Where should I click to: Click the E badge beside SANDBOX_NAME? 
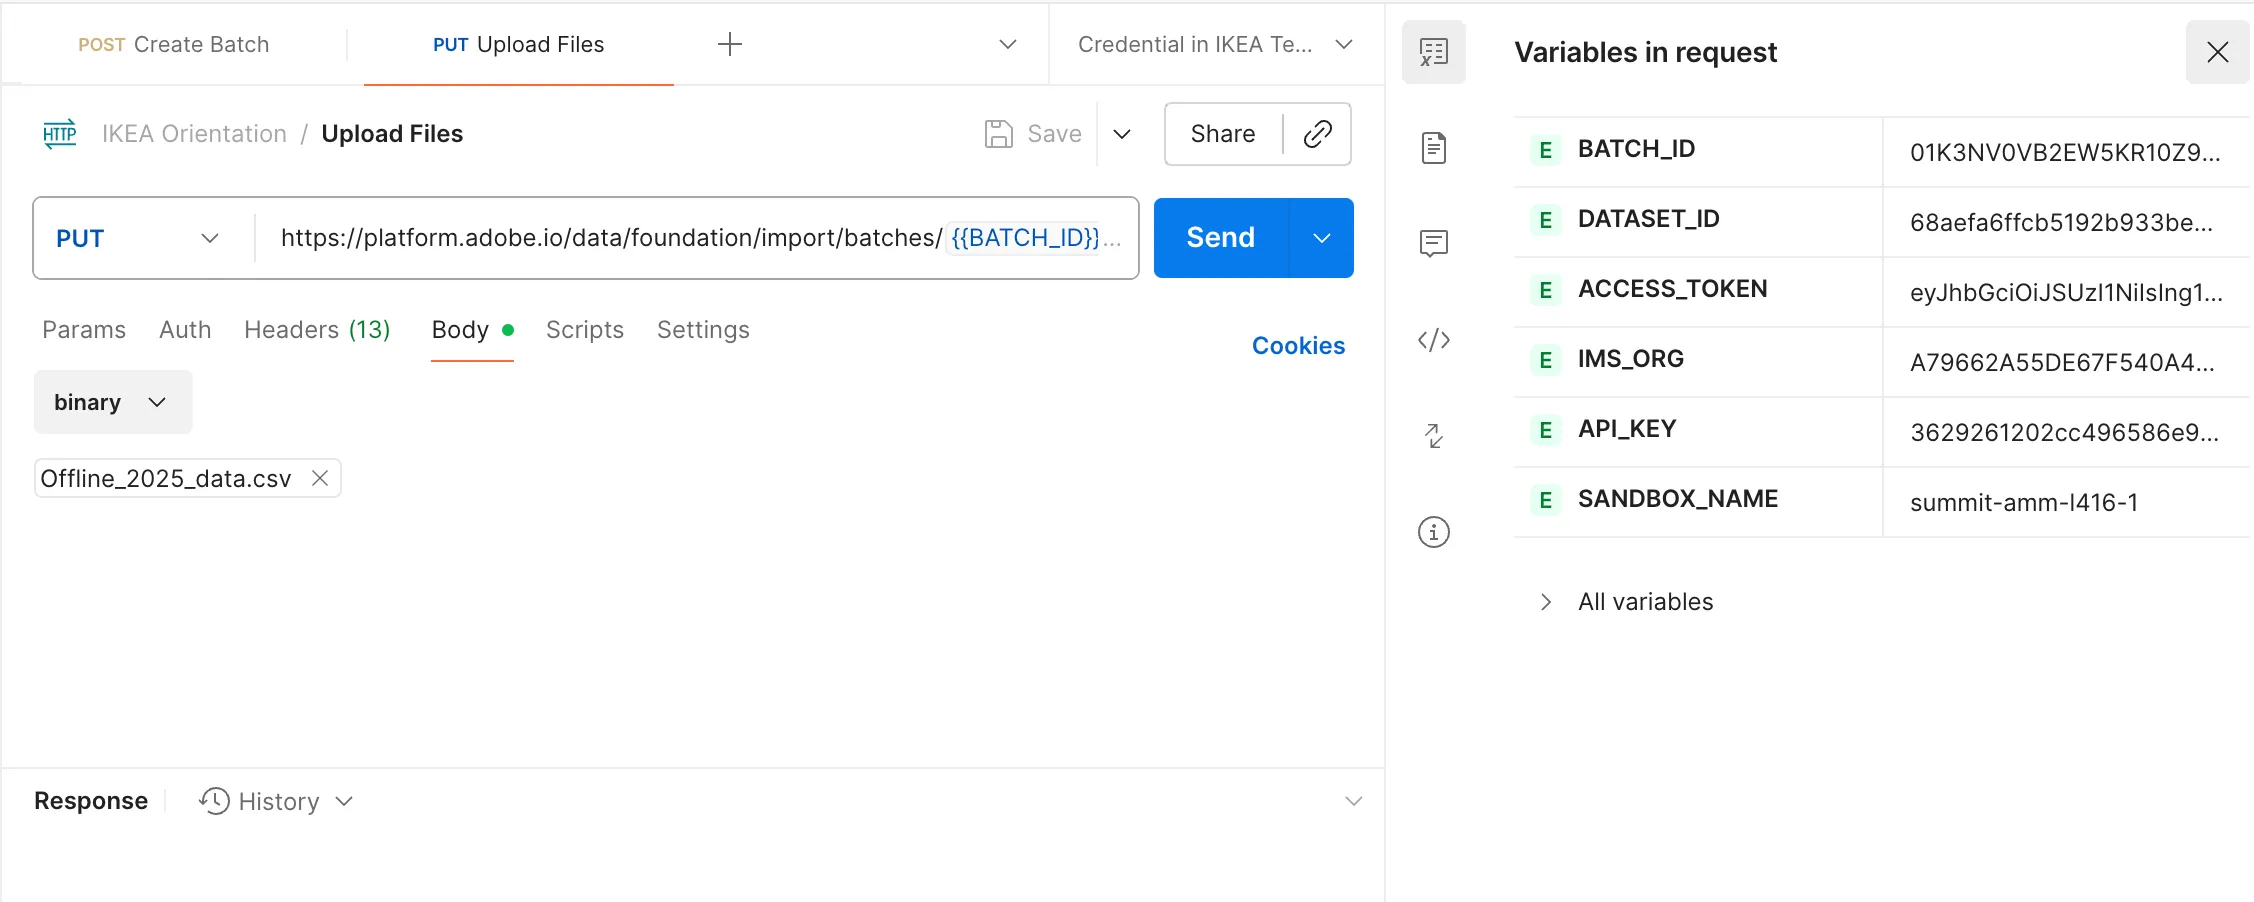tap(1545, 500)
